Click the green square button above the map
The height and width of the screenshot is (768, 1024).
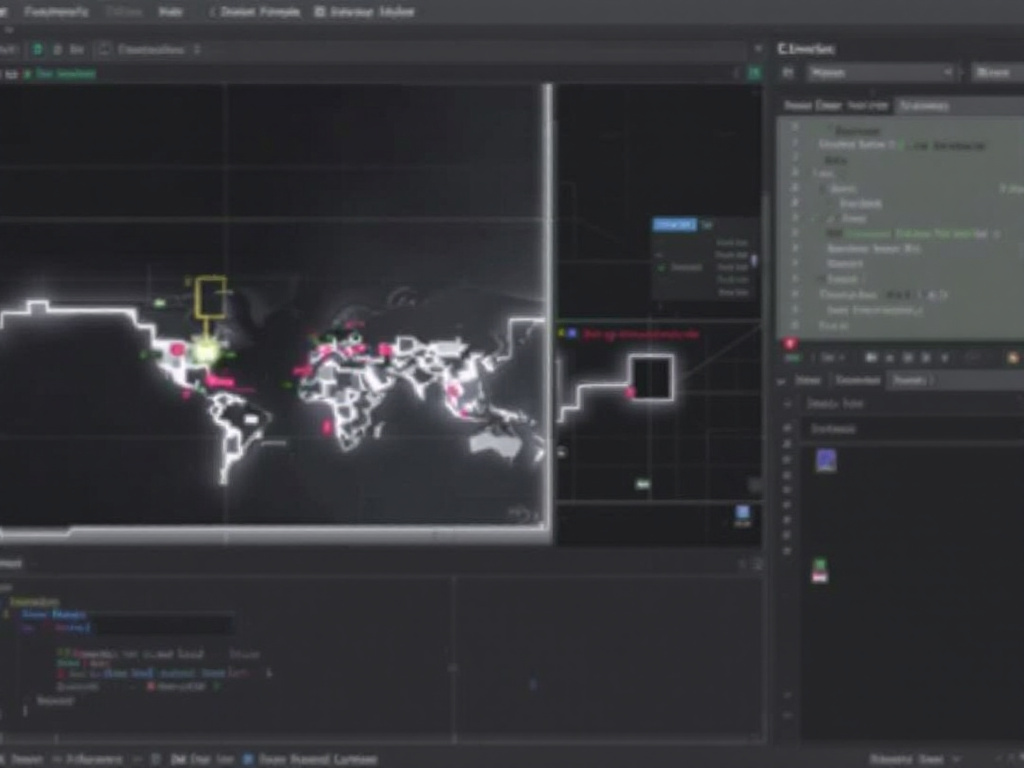click(754, 73)
